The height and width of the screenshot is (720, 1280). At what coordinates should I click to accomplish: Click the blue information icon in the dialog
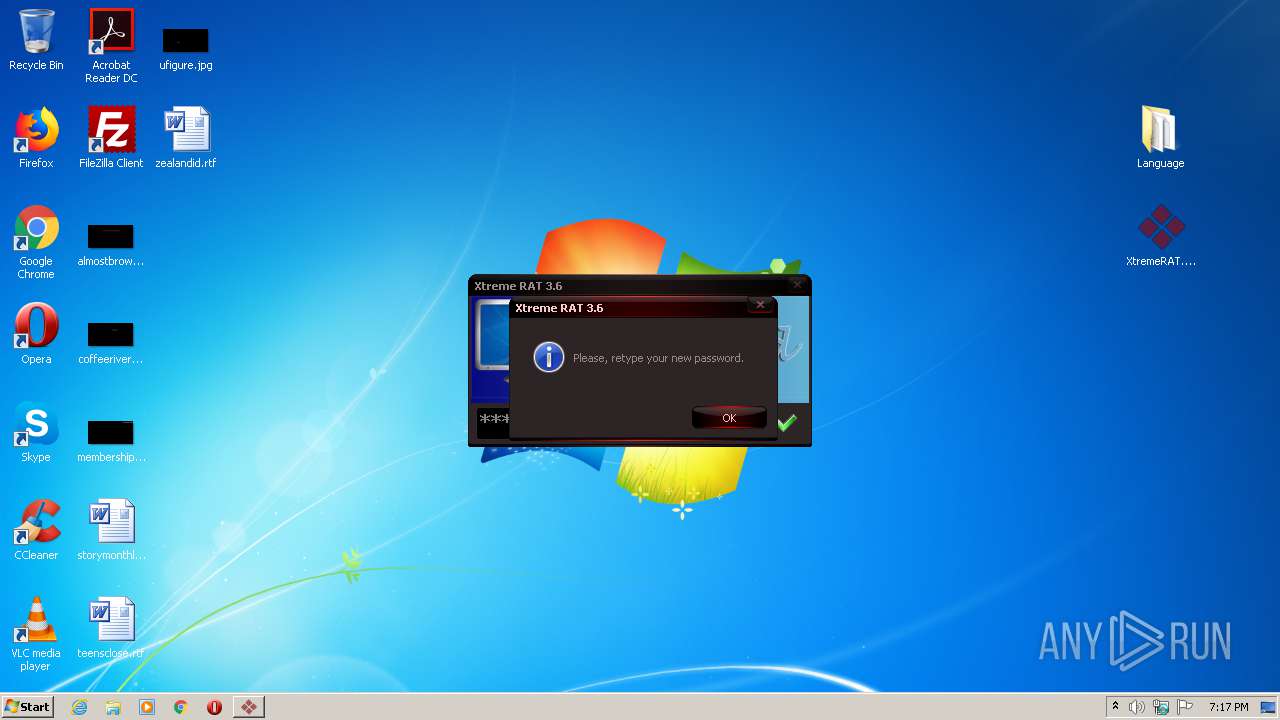click(548, 357)
